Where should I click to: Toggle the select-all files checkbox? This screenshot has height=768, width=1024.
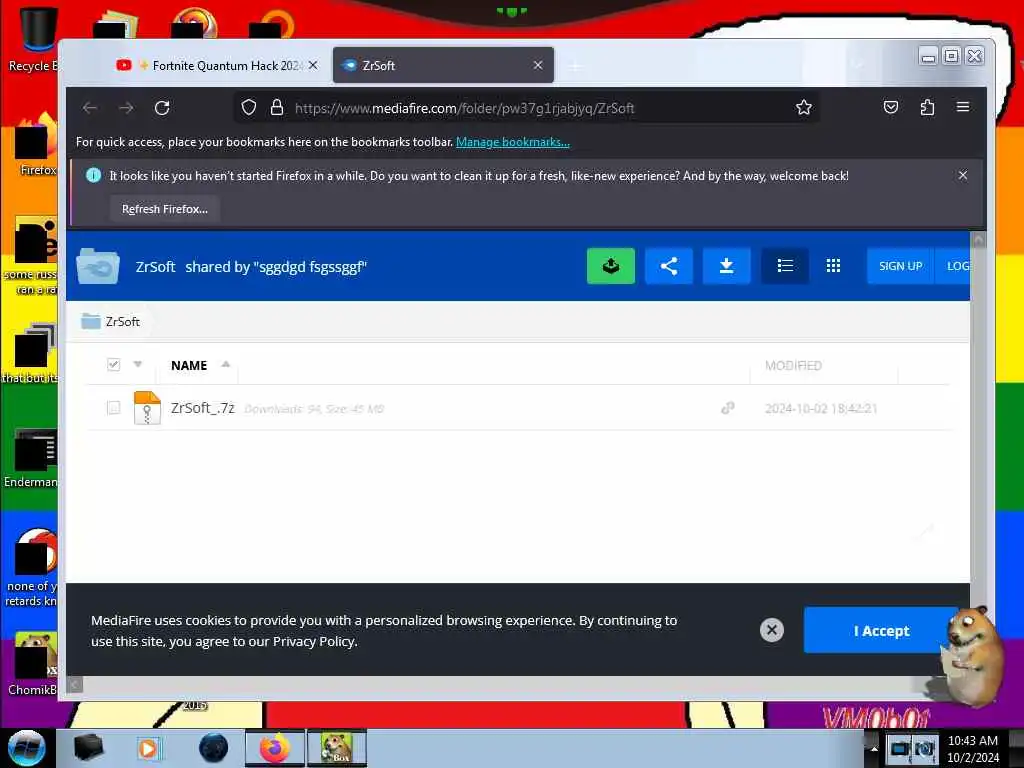point(114,364)
